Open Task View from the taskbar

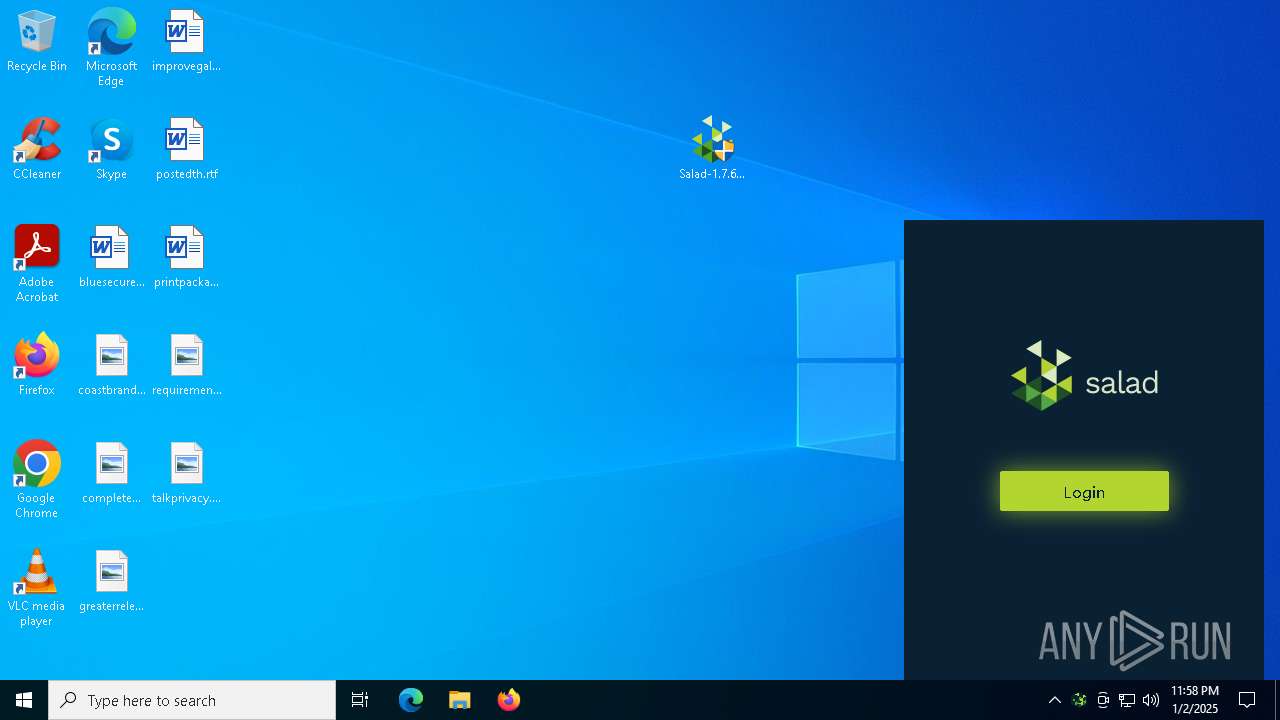360,700
